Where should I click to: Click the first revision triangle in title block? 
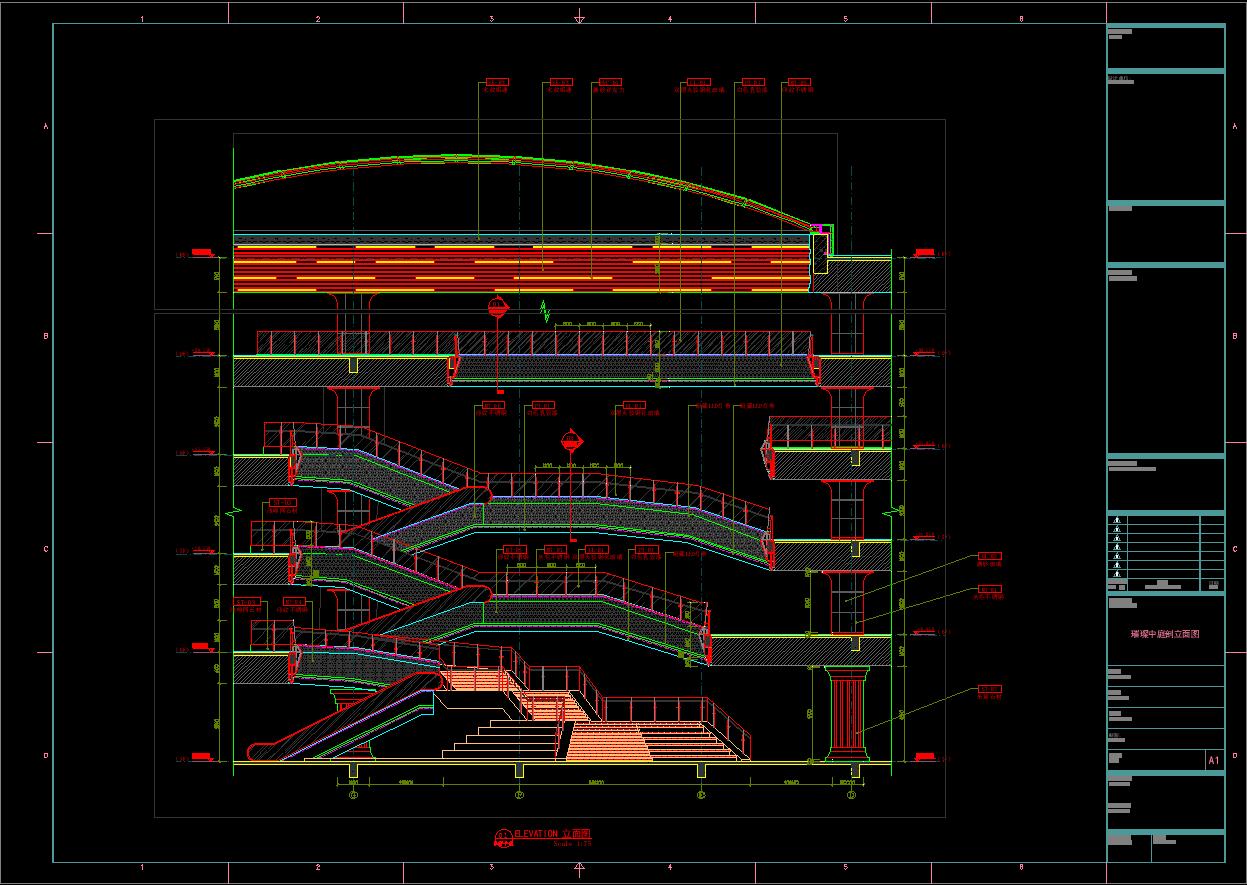tap(1117, 520)
